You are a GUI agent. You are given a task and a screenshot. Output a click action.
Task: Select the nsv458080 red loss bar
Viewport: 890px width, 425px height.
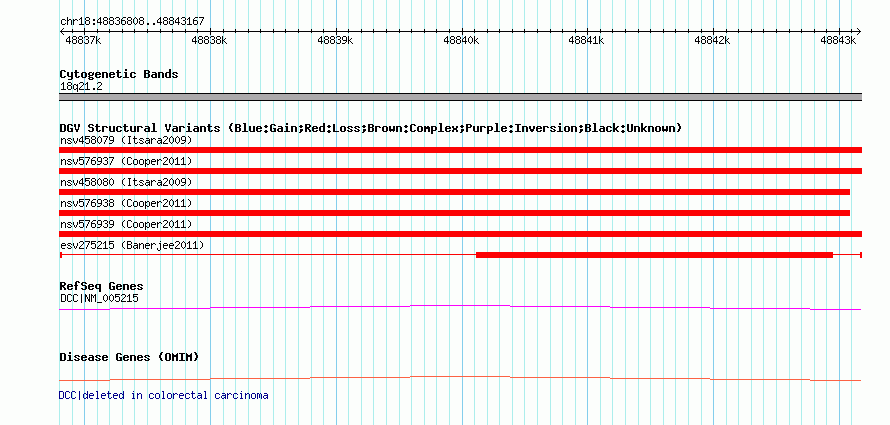tap(454, 192)
